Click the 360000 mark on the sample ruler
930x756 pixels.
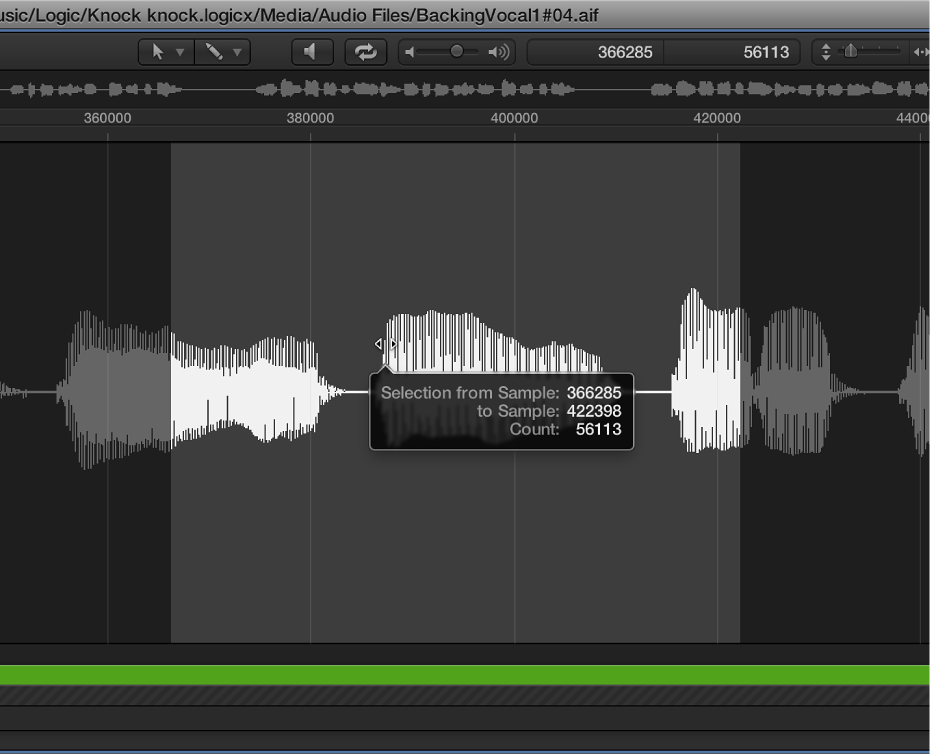click(x=107, y=118)
